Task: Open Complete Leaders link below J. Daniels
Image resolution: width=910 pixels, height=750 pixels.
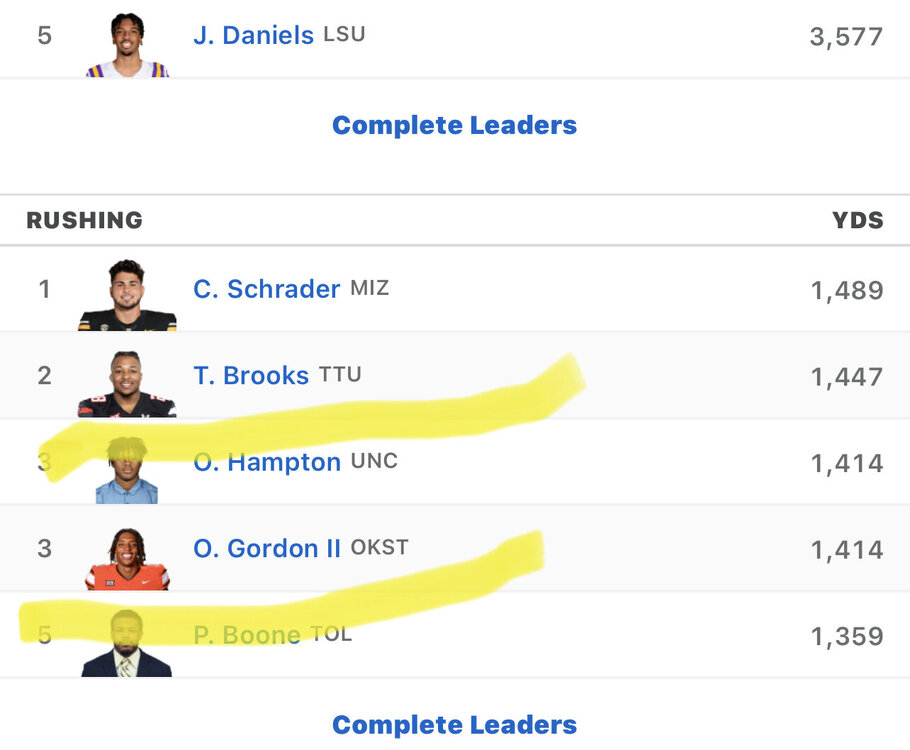Action: coord(454,125)
